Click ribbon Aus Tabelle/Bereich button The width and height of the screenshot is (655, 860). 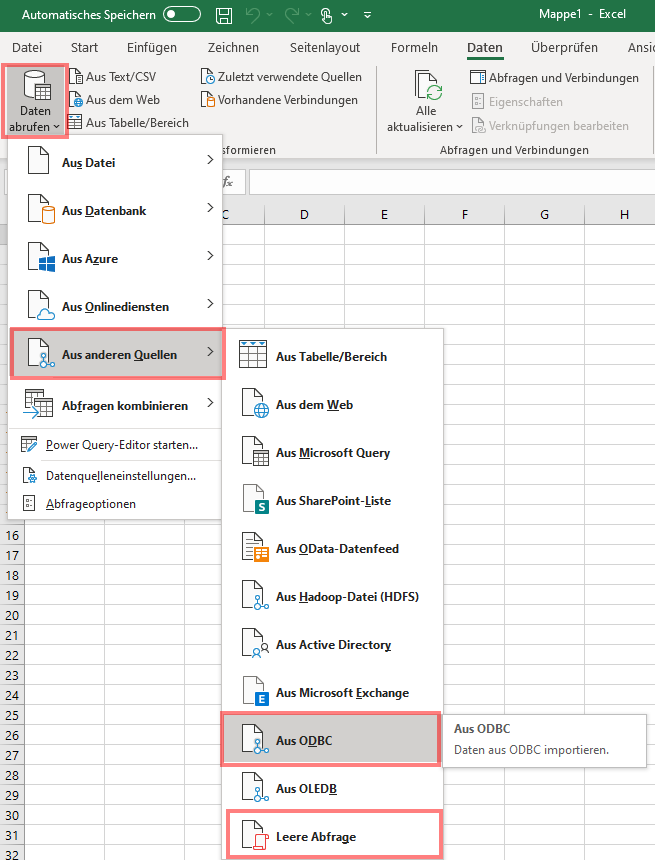[x=129, y=123]
